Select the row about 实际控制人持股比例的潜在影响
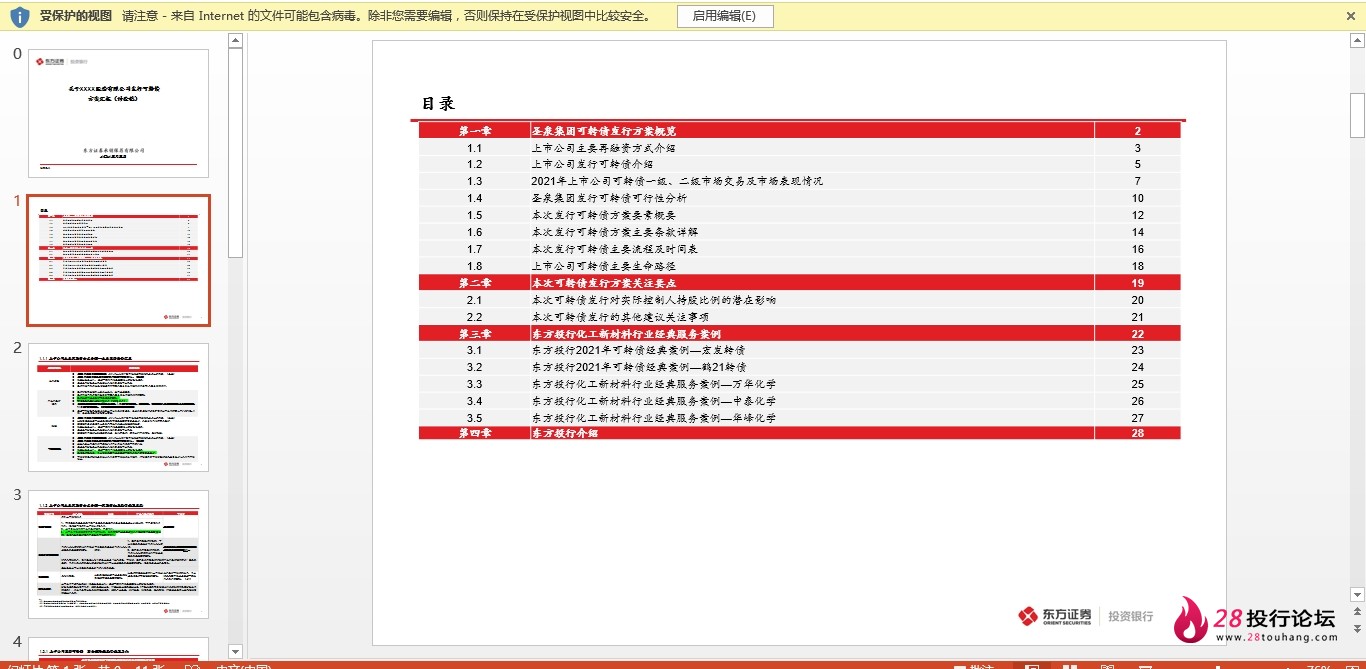1366x669 pixels. tap(800, 300)
